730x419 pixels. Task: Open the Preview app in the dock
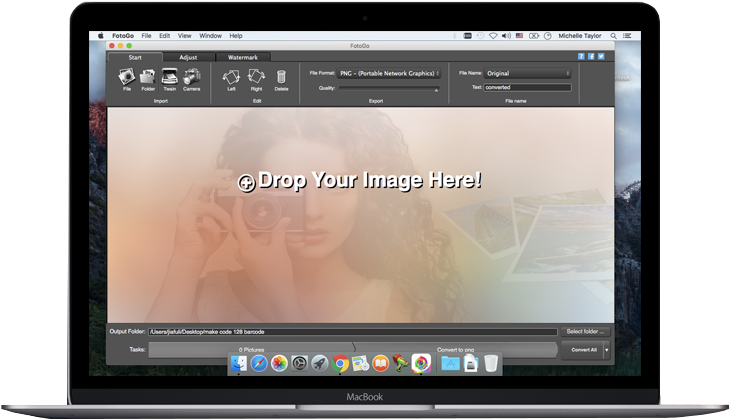tap(360, 363)
